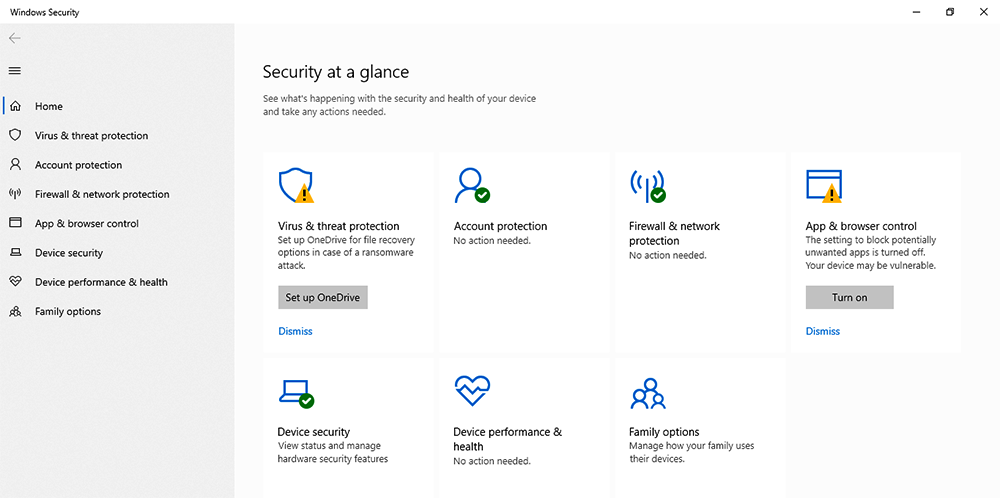Click text 'Manage how your family uses their devices.'
This screenshot has width=1000, height=498.
(691, 452)
